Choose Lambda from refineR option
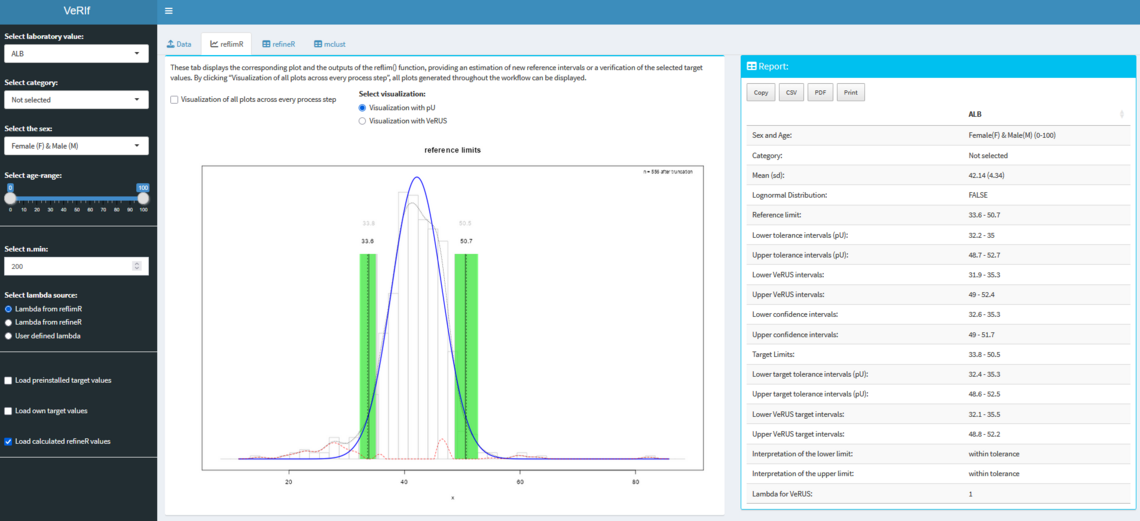Viewport: 1140px width, 521px height. click(9, 323)
